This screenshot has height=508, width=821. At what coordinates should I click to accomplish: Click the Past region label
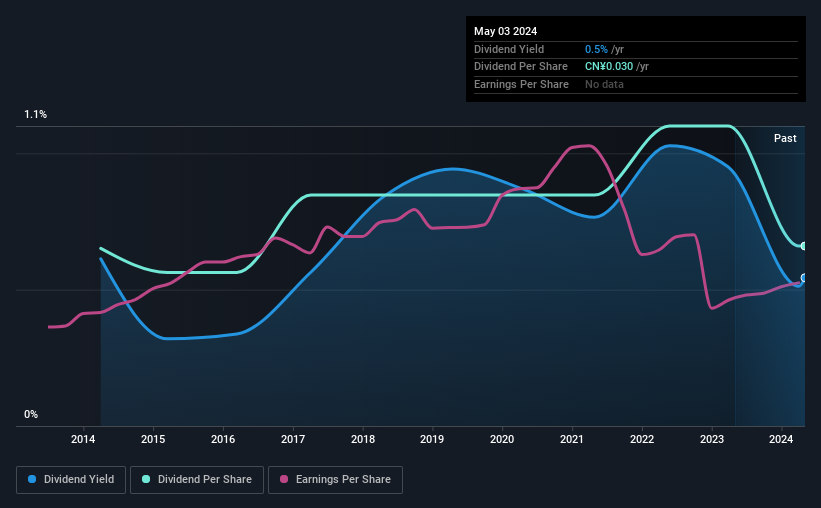(x=785, y=138)
